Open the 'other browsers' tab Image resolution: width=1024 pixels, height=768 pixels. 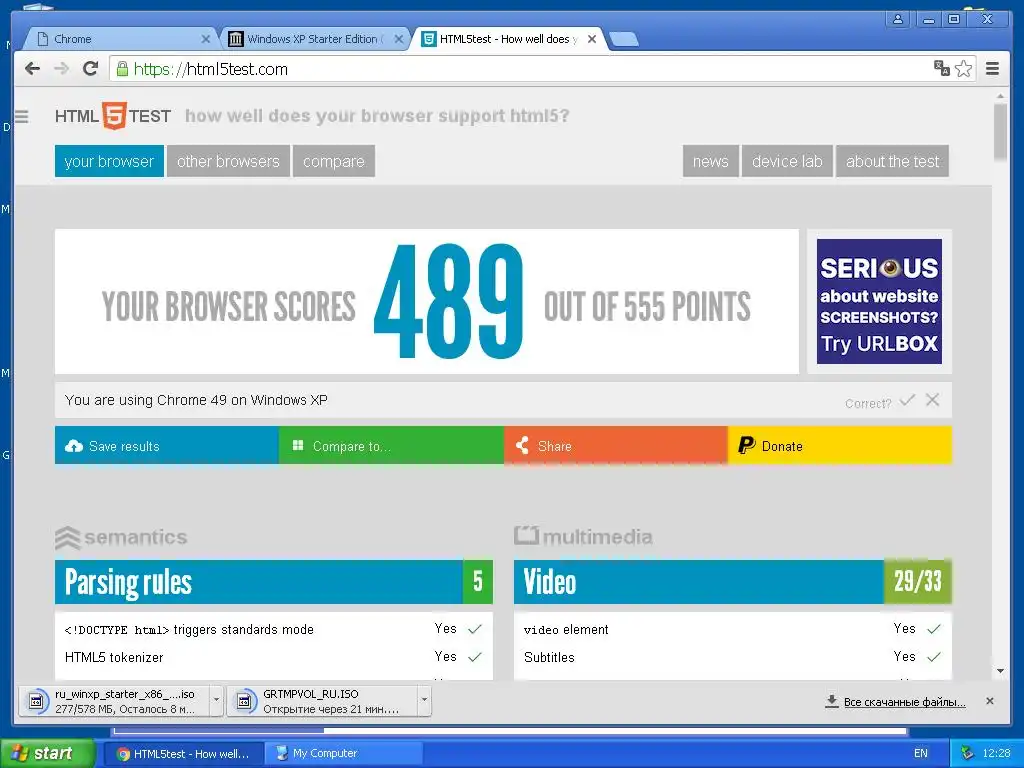tap(228, 161)
